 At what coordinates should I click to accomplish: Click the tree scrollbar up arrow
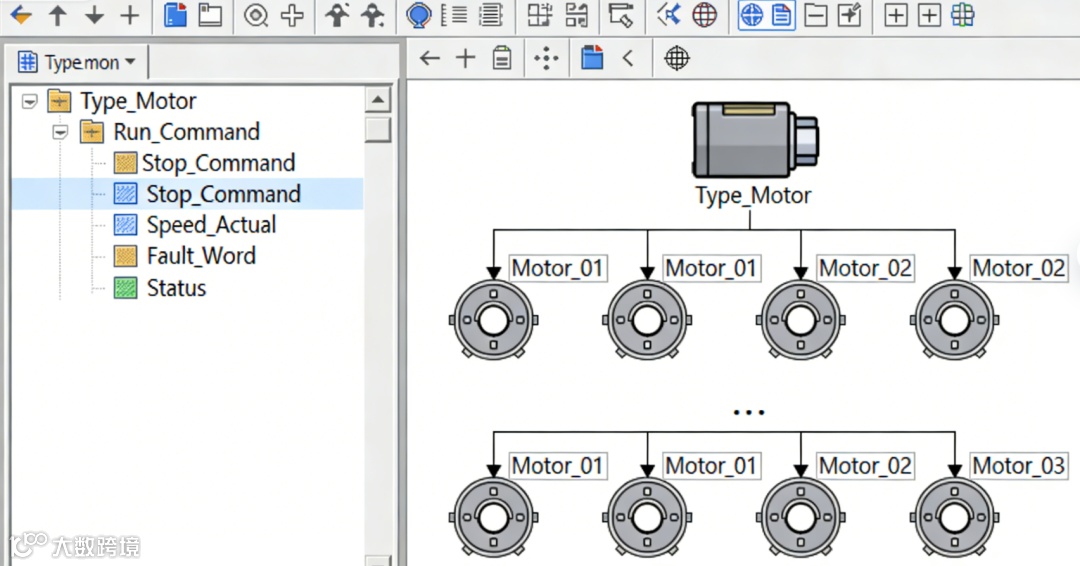377,101
